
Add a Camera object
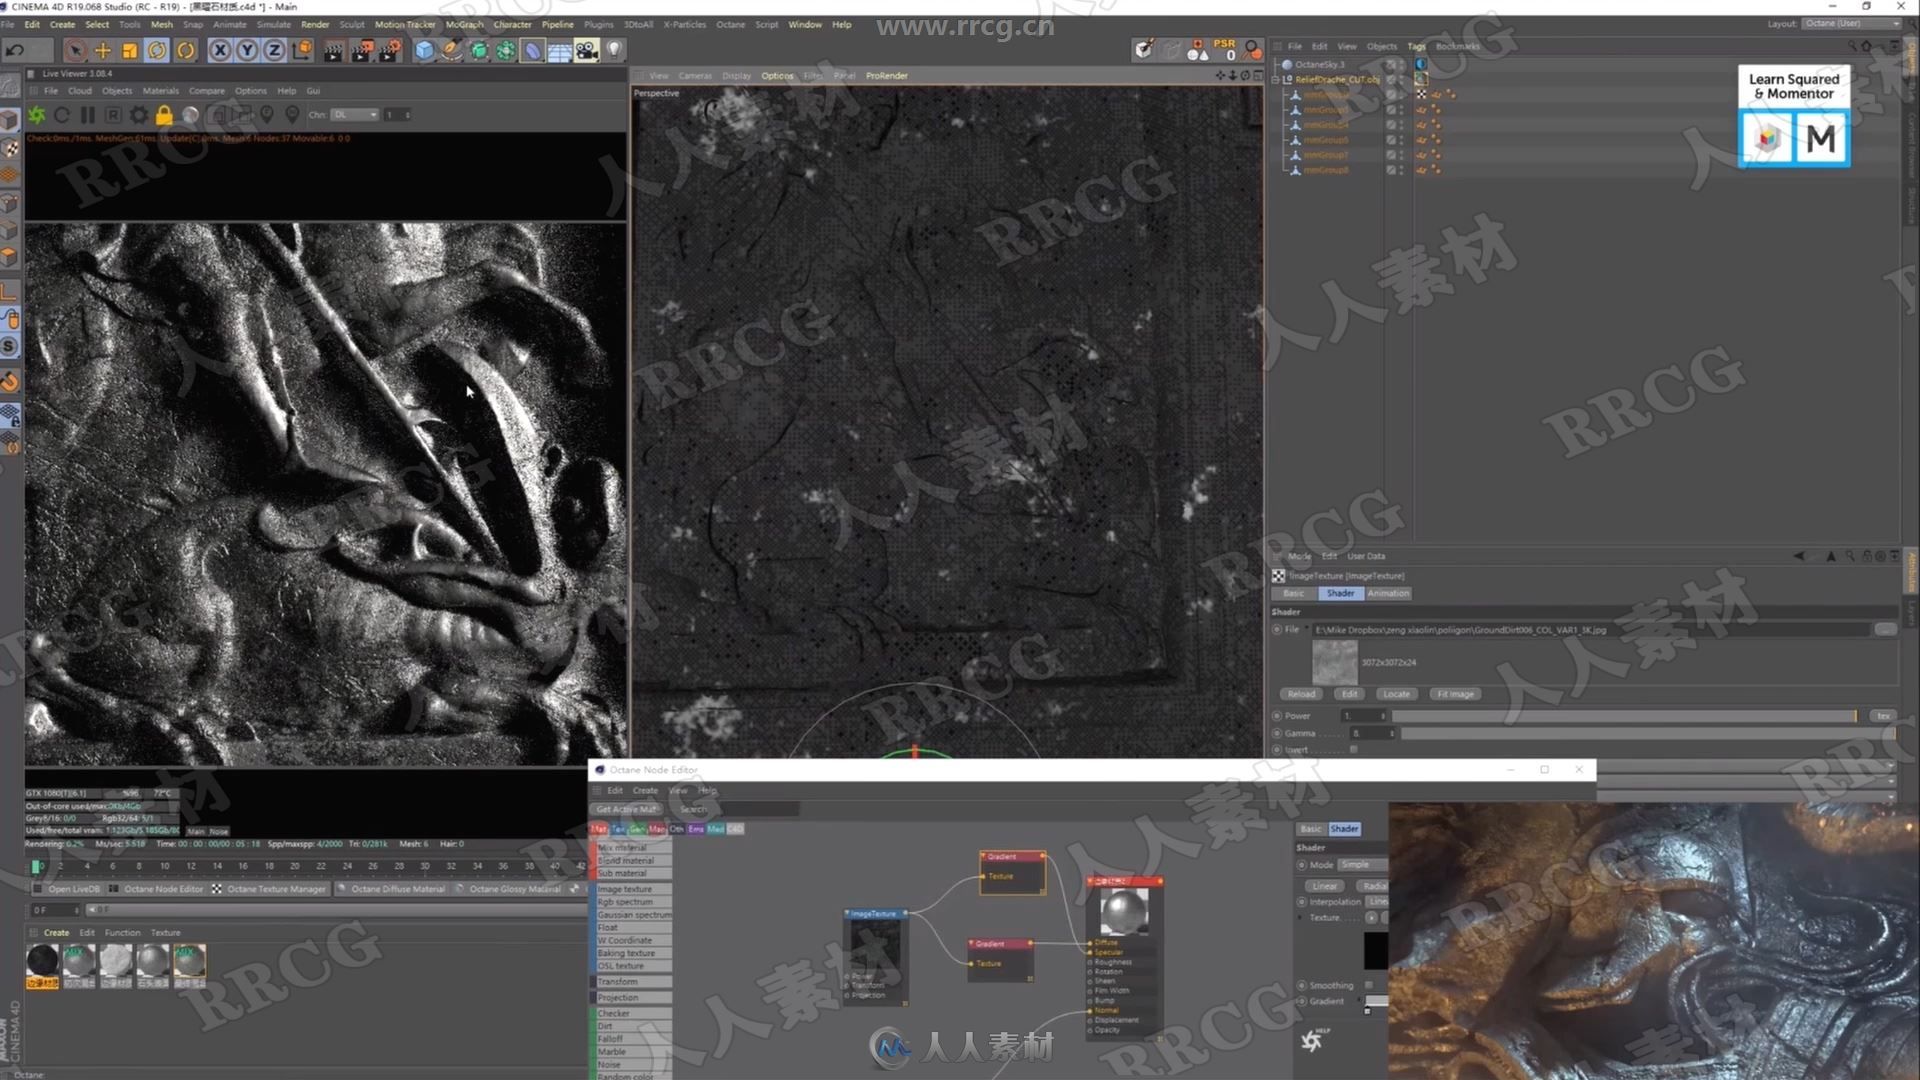coord(587,50)
